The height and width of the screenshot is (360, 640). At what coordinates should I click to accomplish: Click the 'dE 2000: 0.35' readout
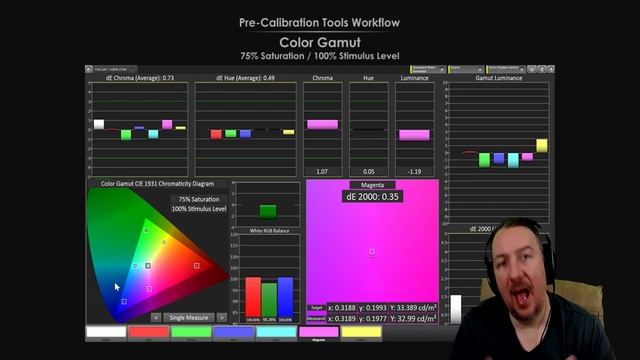coord(372,197)
